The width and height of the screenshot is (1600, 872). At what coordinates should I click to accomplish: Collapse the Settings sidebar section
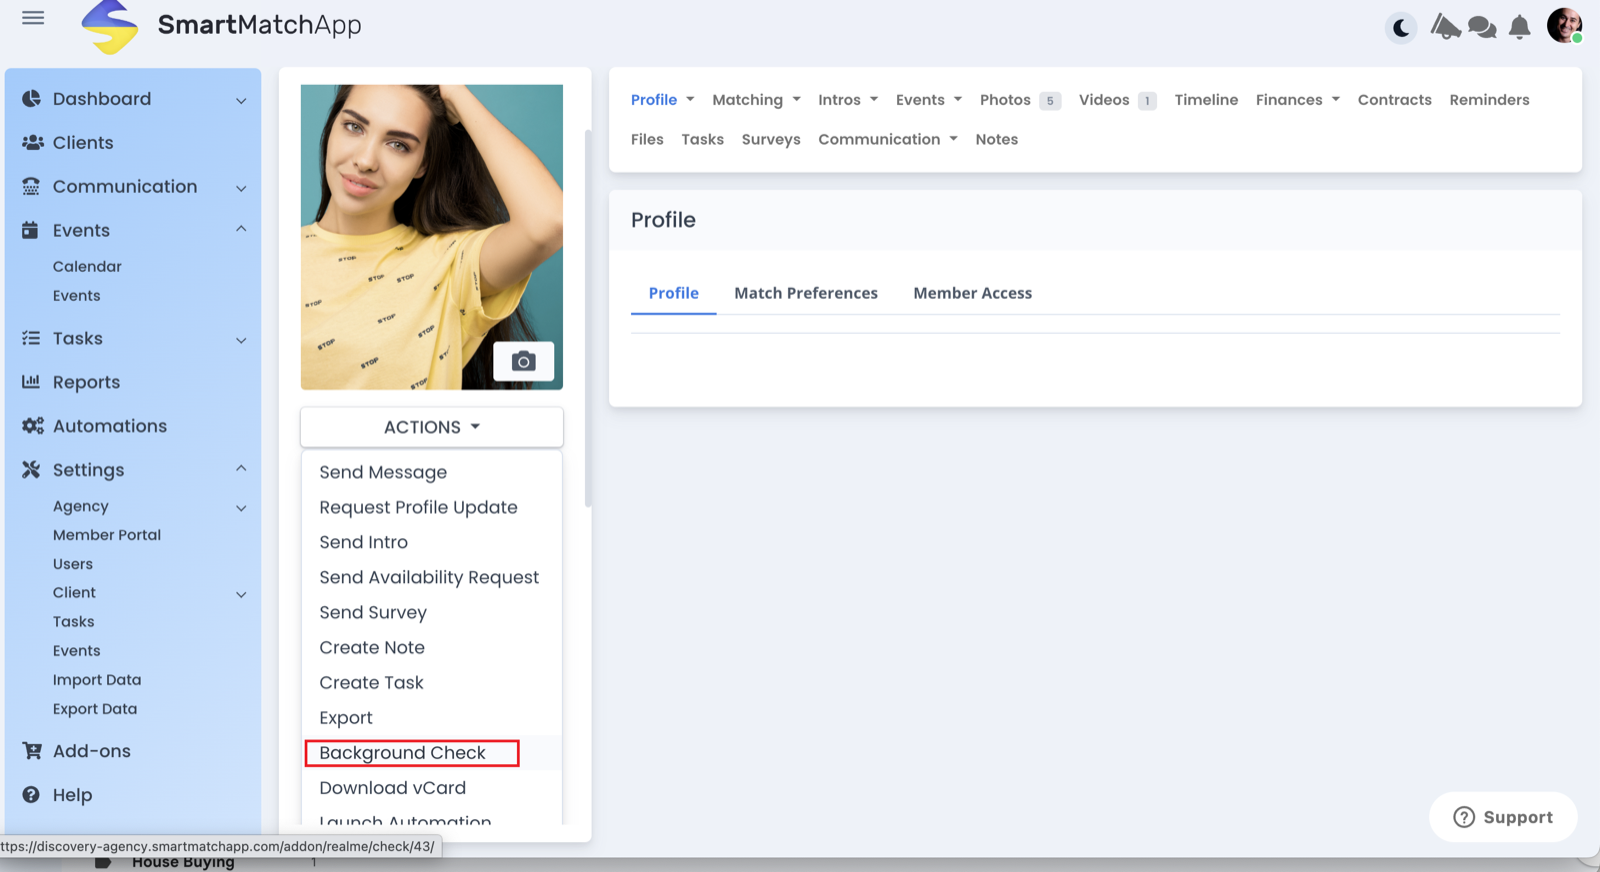click(241, 469)
